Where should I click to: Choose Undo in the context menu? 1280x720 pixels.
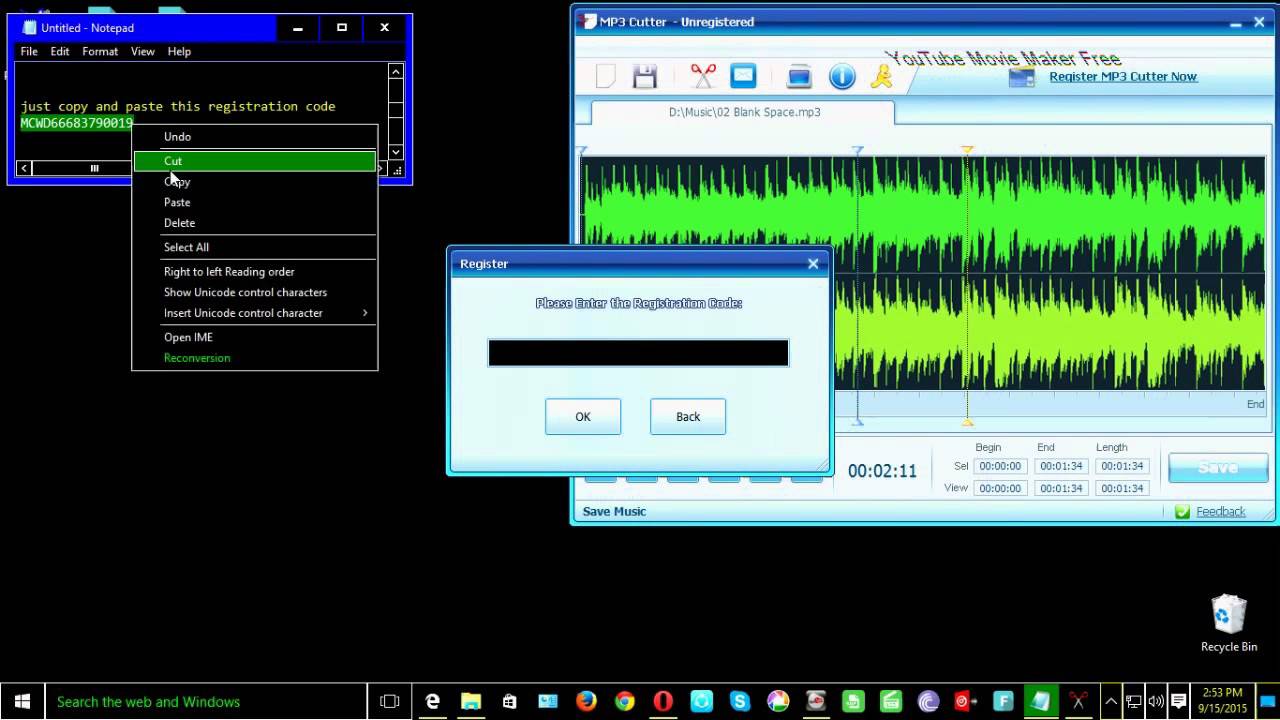tap(255, 137)
